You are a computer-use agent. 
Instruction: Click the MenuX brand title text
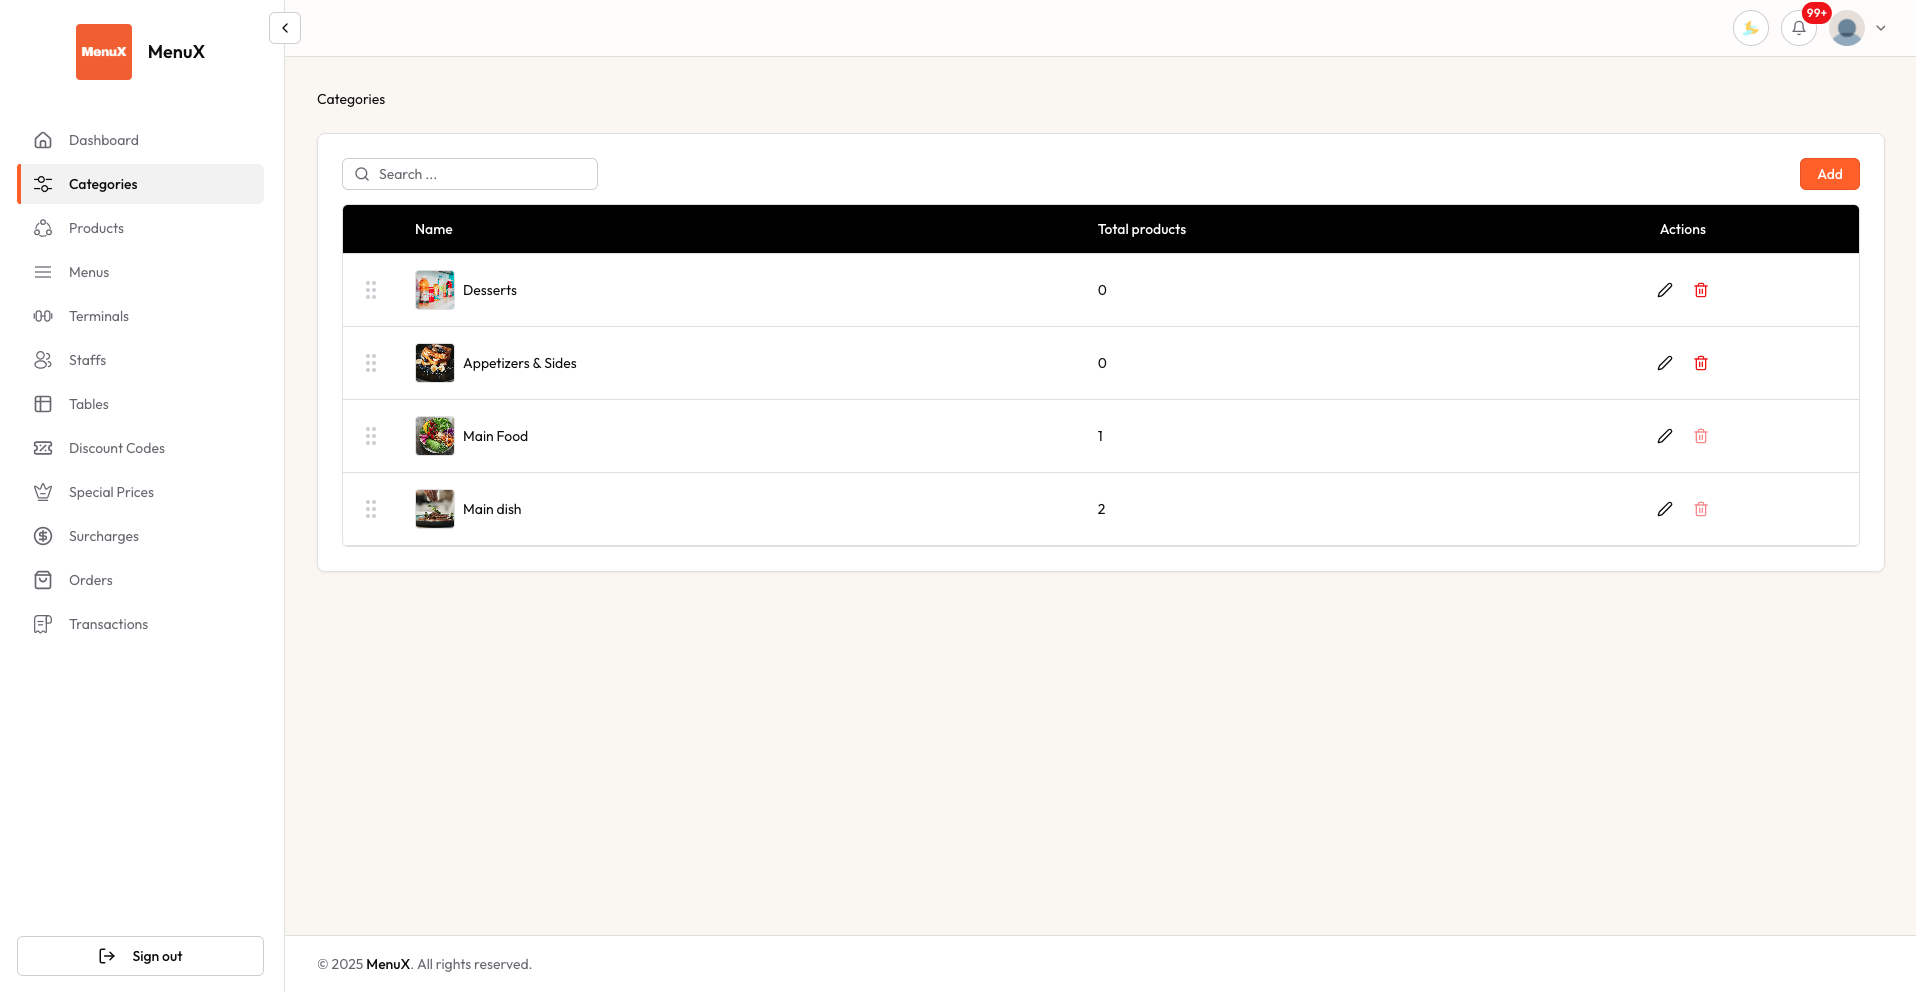click(176, 52)
